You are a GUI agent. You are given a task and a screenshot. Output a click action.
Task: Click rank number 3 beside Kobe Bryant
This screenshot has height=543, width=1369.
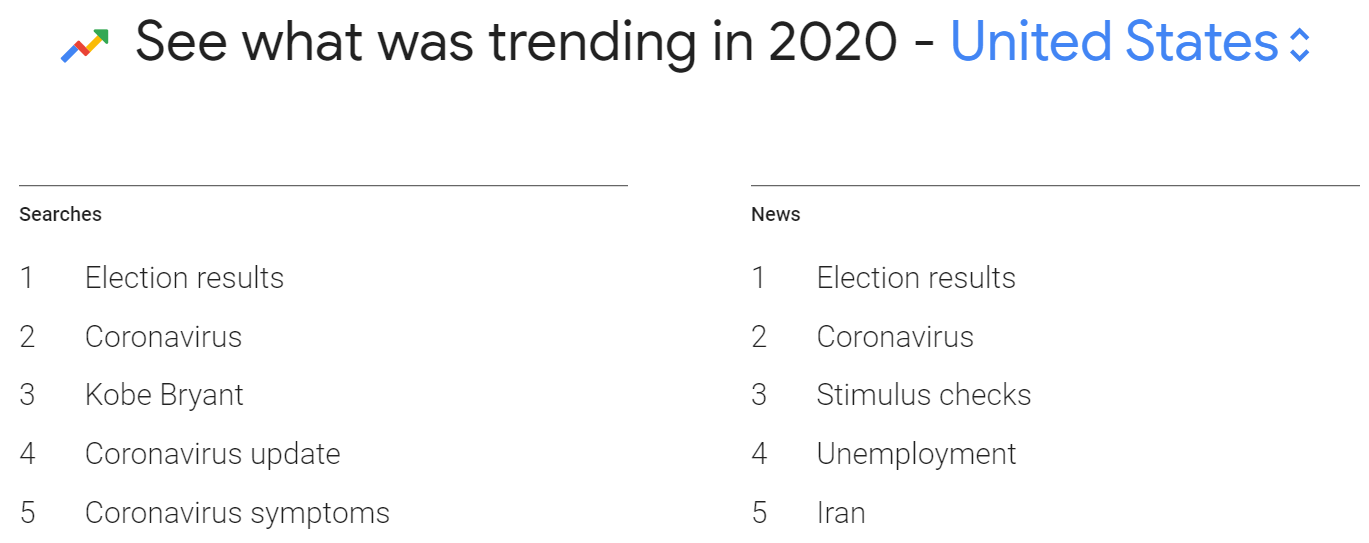tap(27, 395)
